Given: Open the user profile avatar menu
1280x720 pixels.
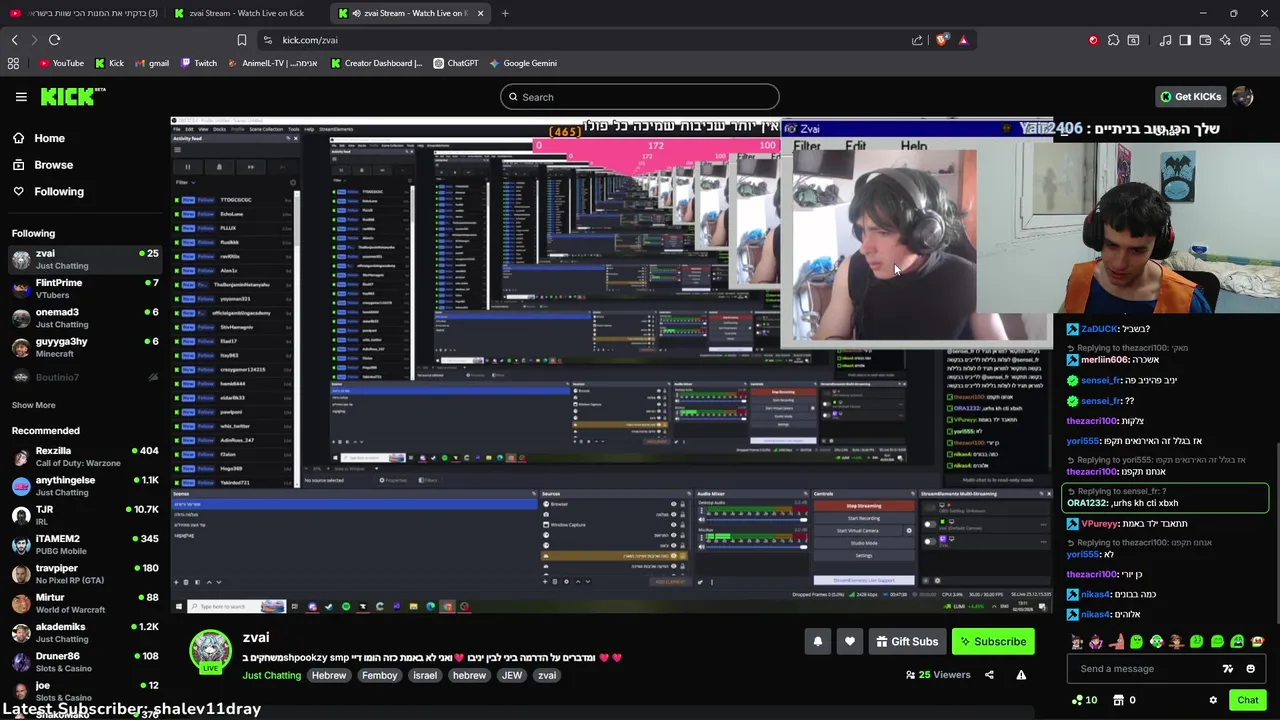Looking at the screenshot, I should click(1243, 97).
